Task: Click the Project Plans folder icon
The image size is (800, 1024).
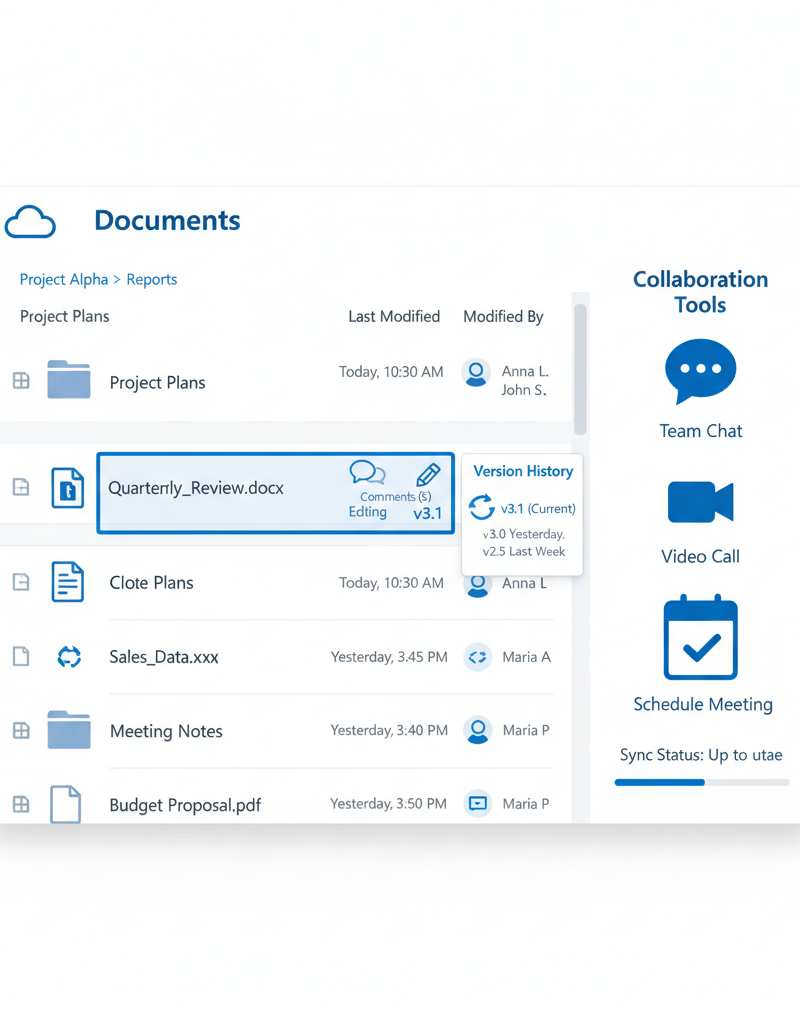Action: click(69, 379)
